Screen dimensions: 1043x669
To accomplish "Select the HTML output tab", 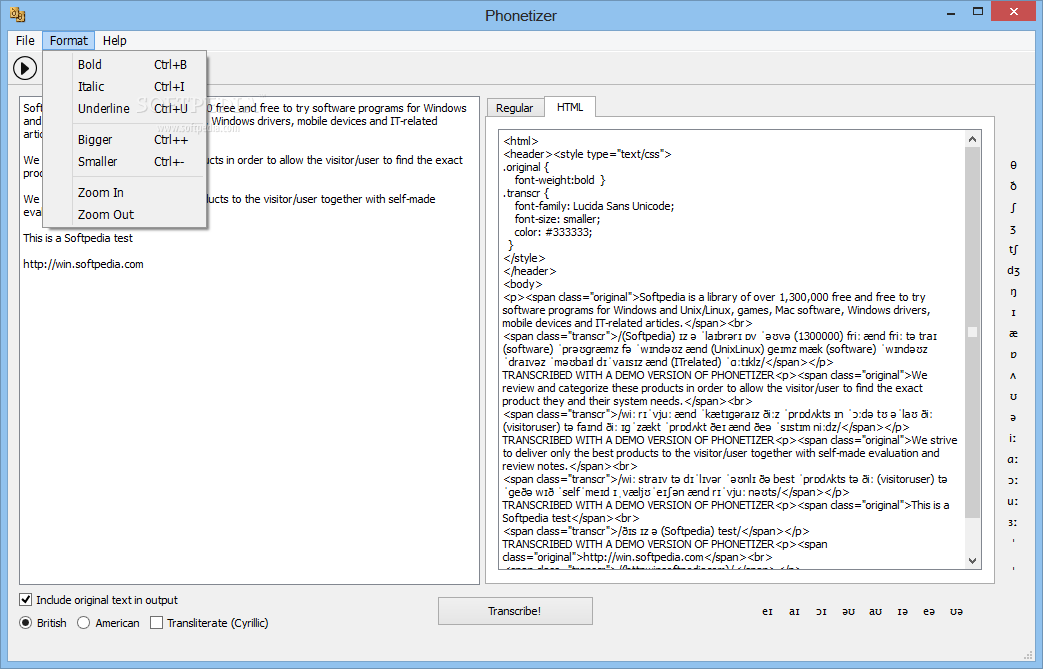I will pyautogui.click(x=570, y=107).
